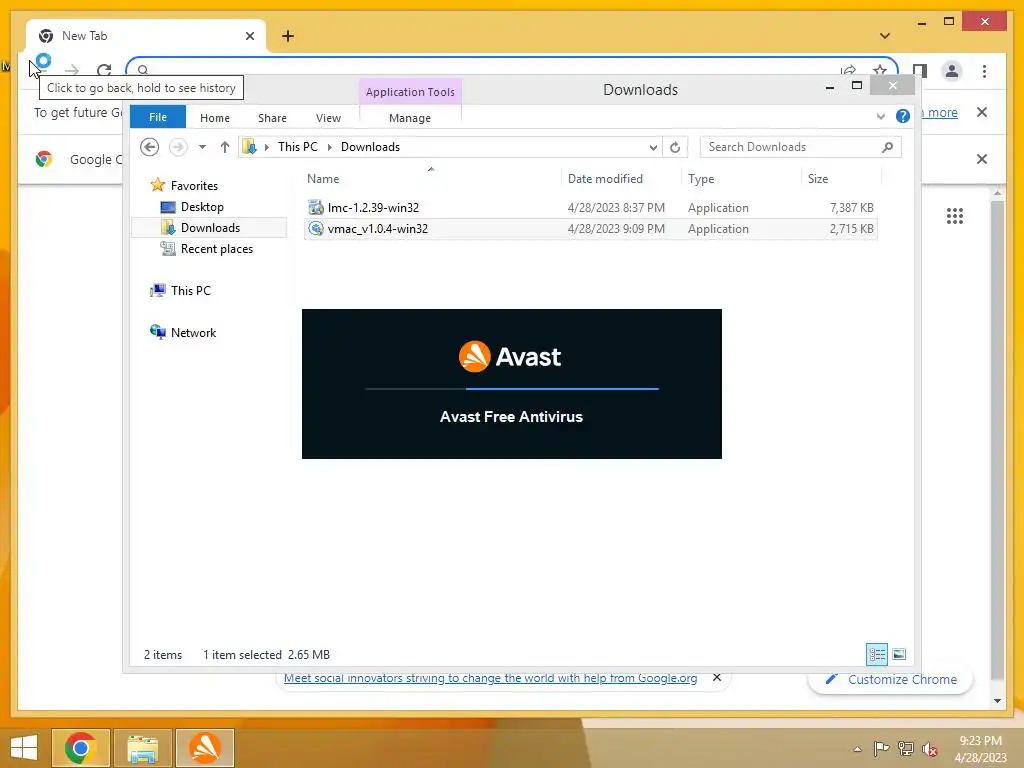Open the Windows Start button
Screen dimensions: 1024x768
pyautogui.click(x=24, y=748)
